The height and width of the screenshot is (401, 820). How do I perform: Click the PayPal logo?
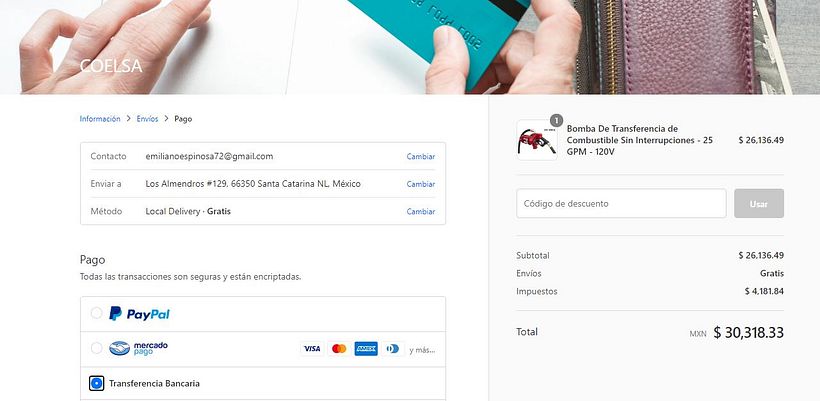pyautogui.click(x=139, y=314)
